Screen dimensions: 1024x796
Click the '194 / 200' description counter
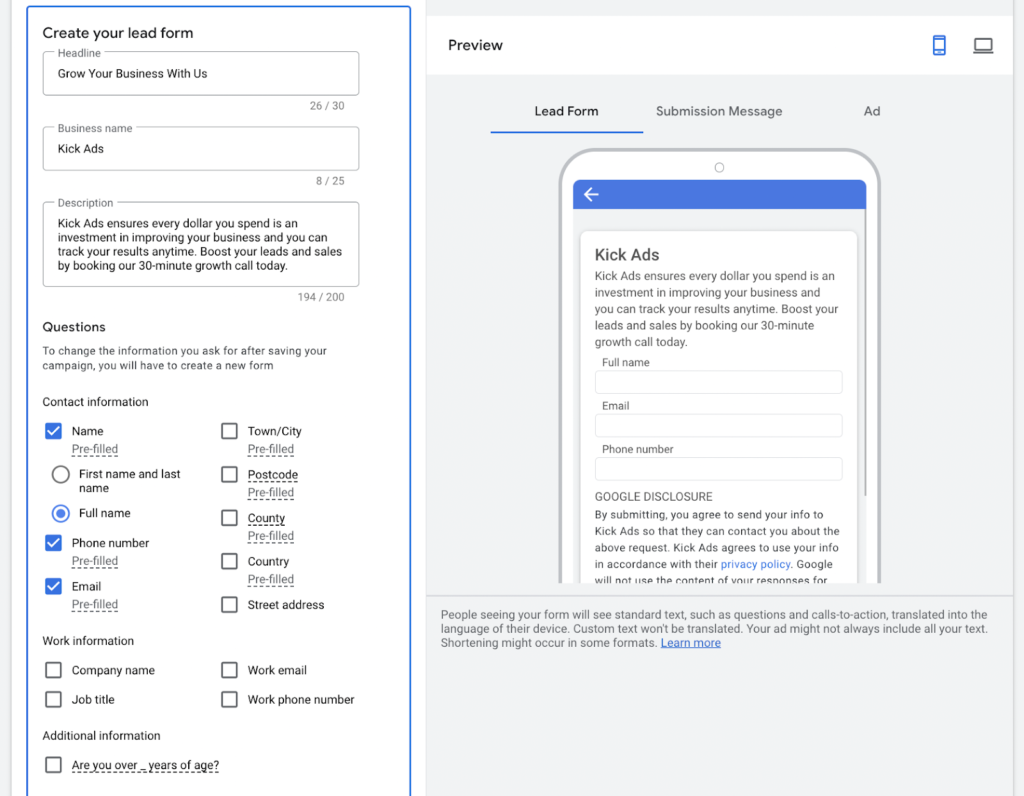pyautogui.click(x=321, y=297)
